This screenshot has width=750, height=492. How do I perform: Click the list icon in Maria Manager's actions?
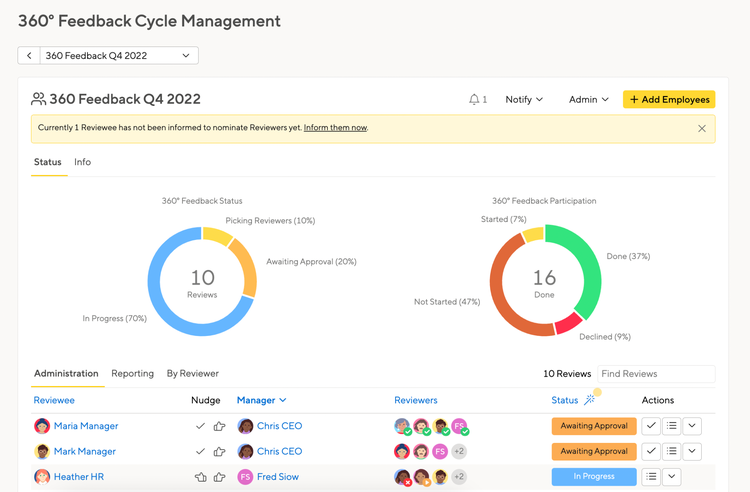point(672,426)
